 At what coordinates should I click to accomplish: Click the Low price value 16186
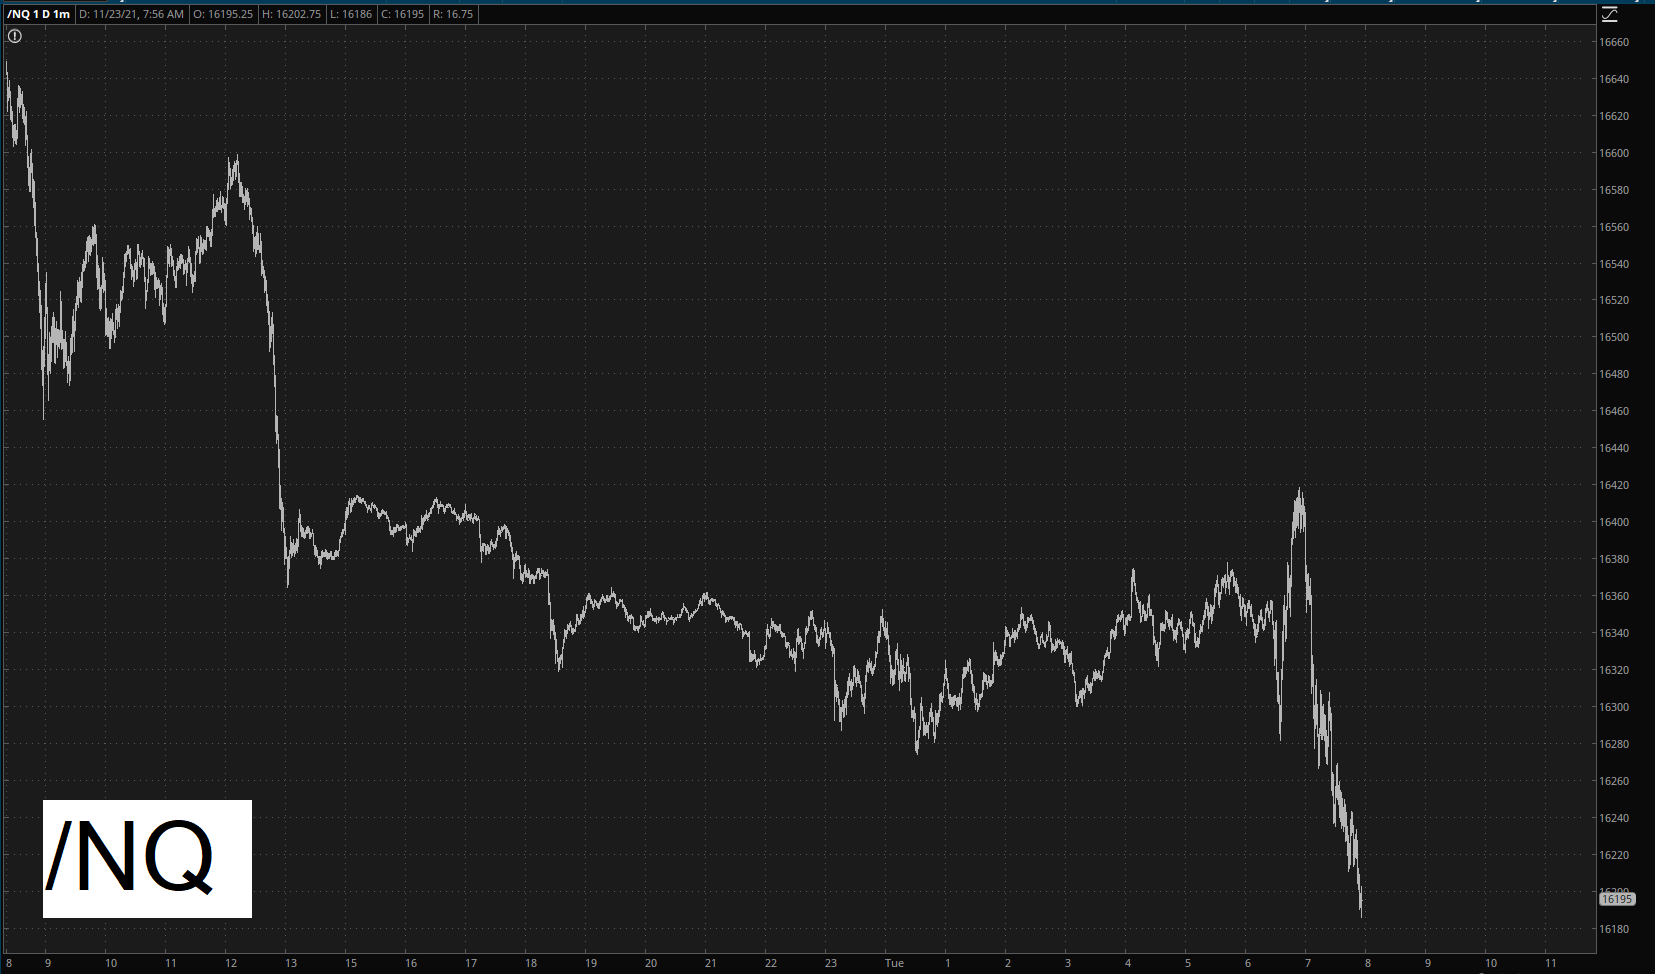pos(351,14)
